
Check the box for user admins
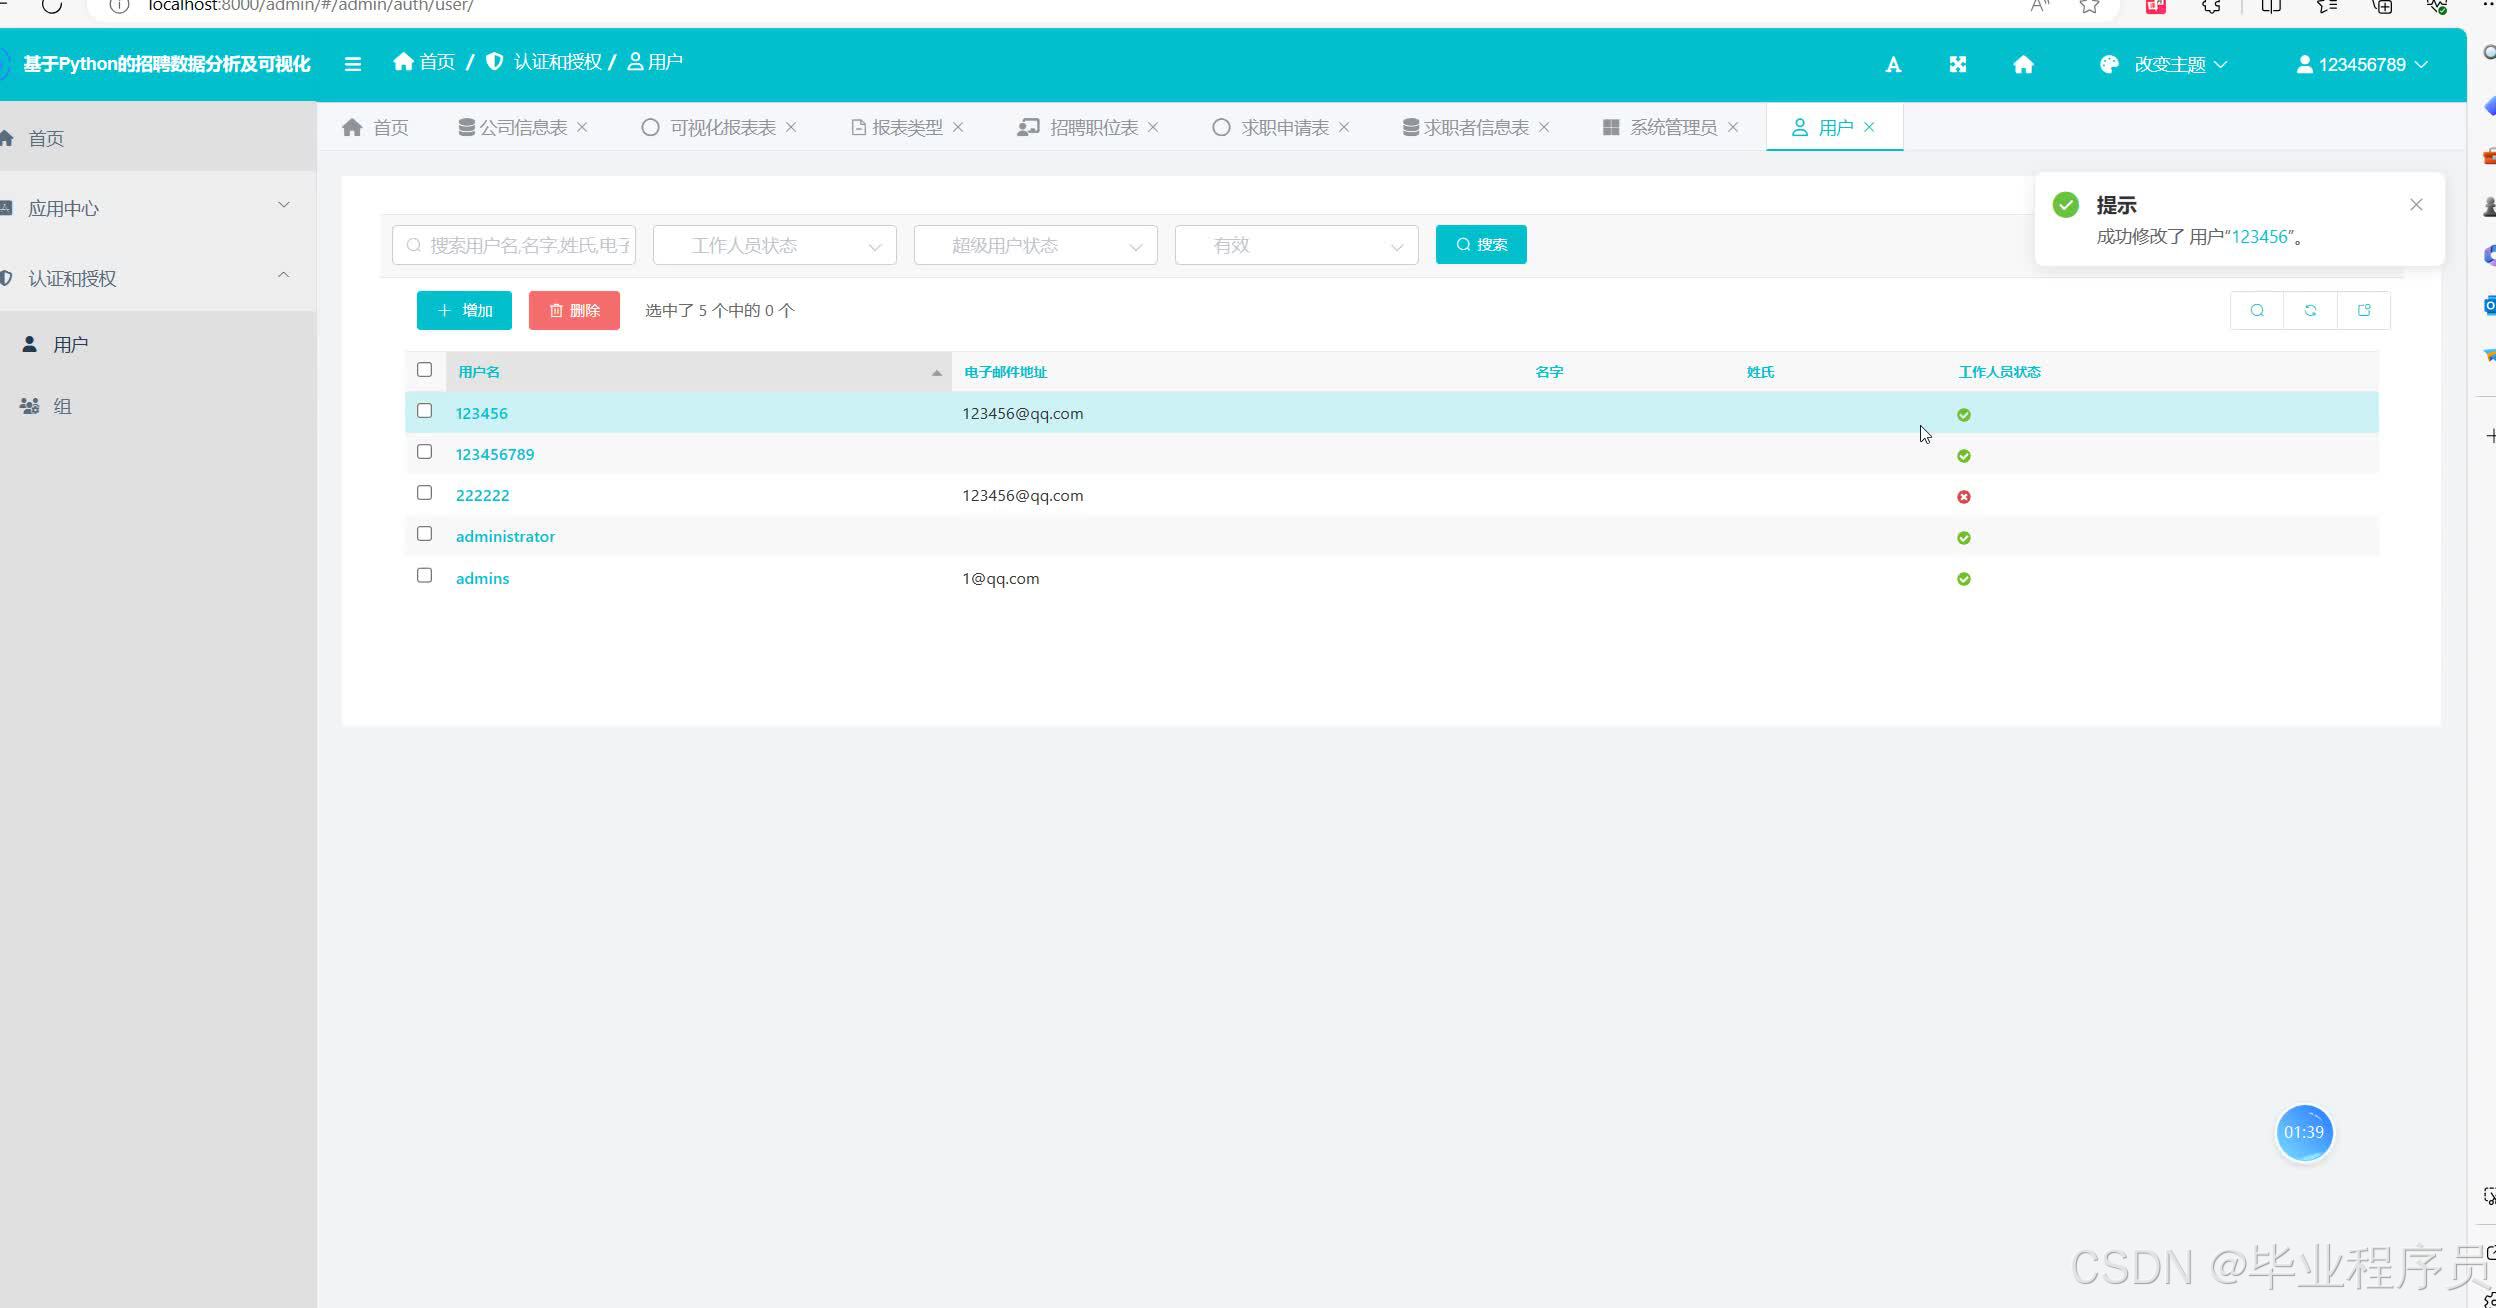424,576
